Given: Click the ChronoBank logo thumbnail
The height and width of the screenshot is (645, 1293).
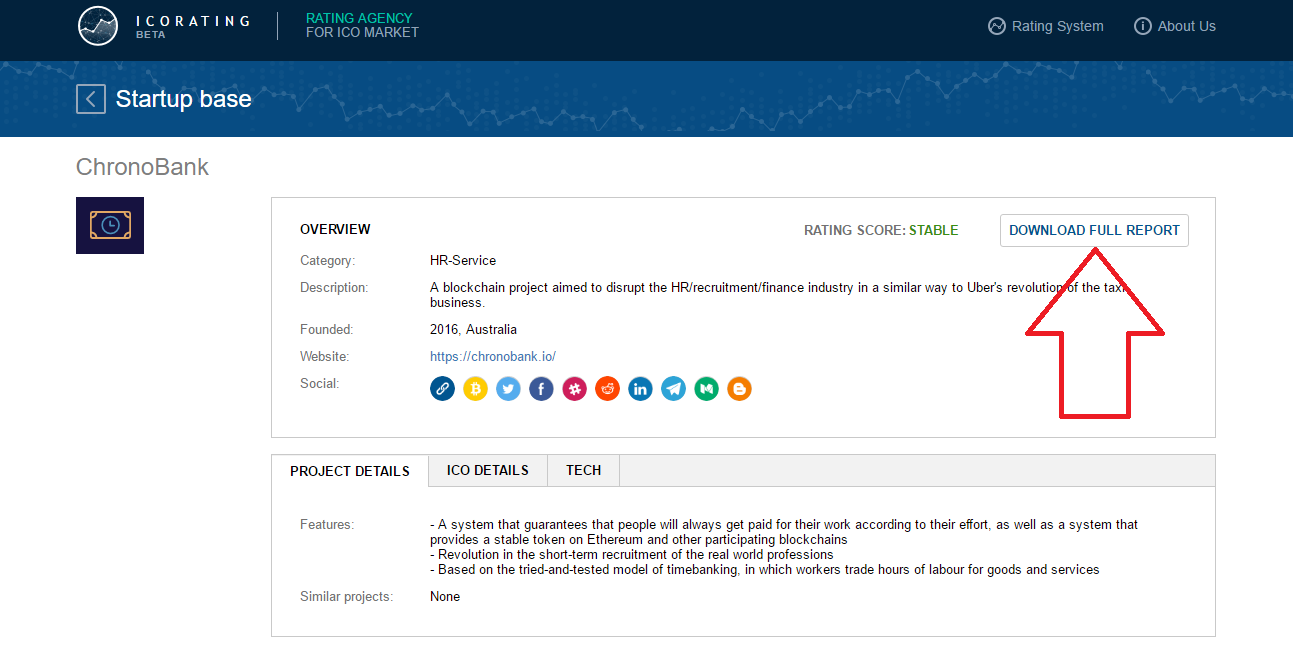Looking at the screenshot, I should 110,225.
